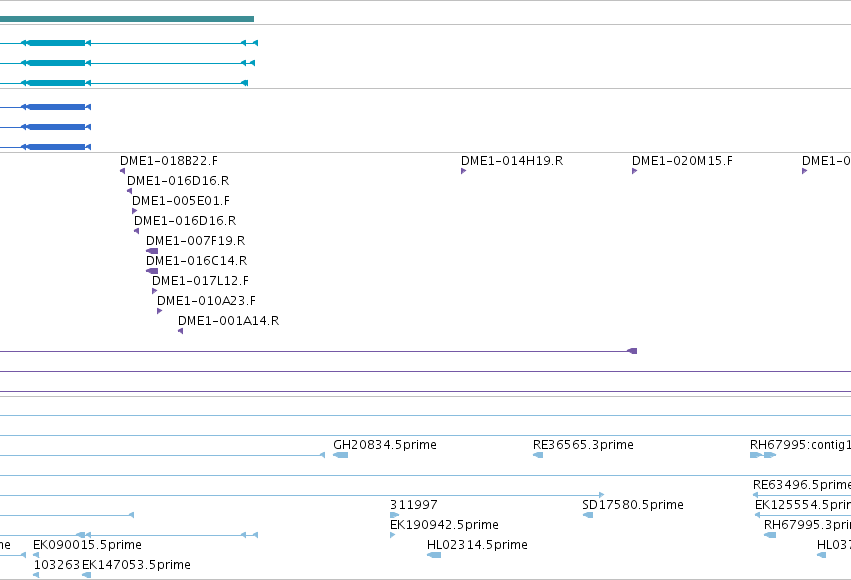Select the EK190942.5prime arrow marker
Viewport: 851px width, 580px height.
pos(392,535)
